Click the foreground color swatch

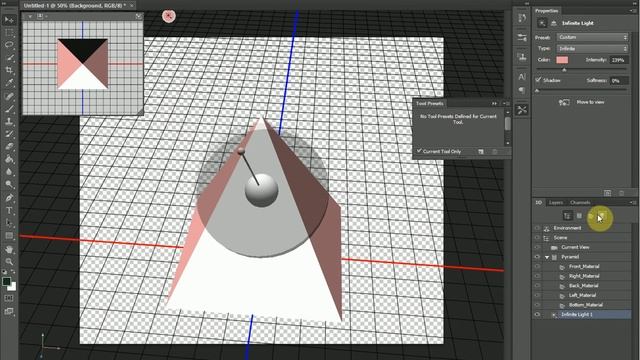[x=6, y=281]
